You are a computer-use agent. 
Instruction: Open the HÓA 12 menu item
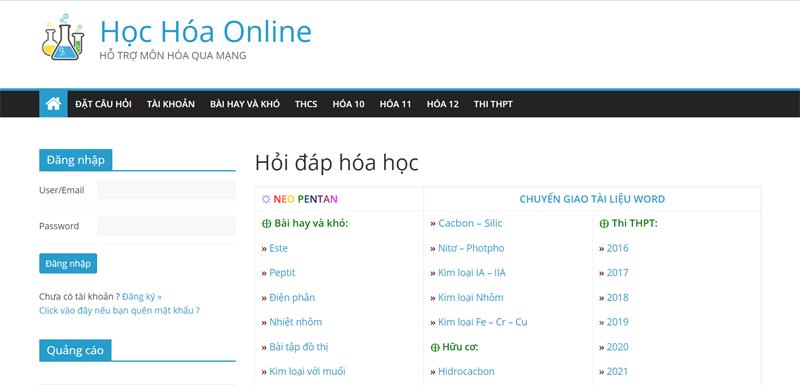coord(443,104)
